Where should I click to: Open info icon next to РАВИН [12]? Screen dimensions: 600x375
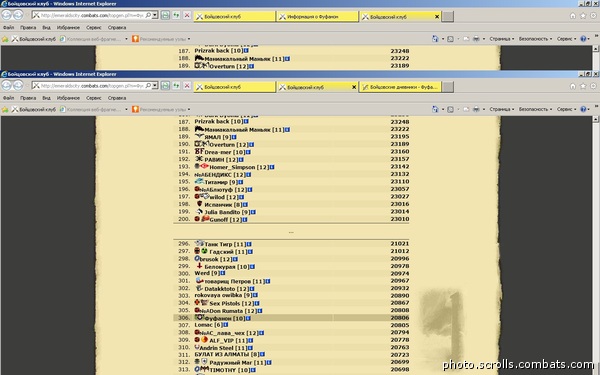(x=241, y=160)
